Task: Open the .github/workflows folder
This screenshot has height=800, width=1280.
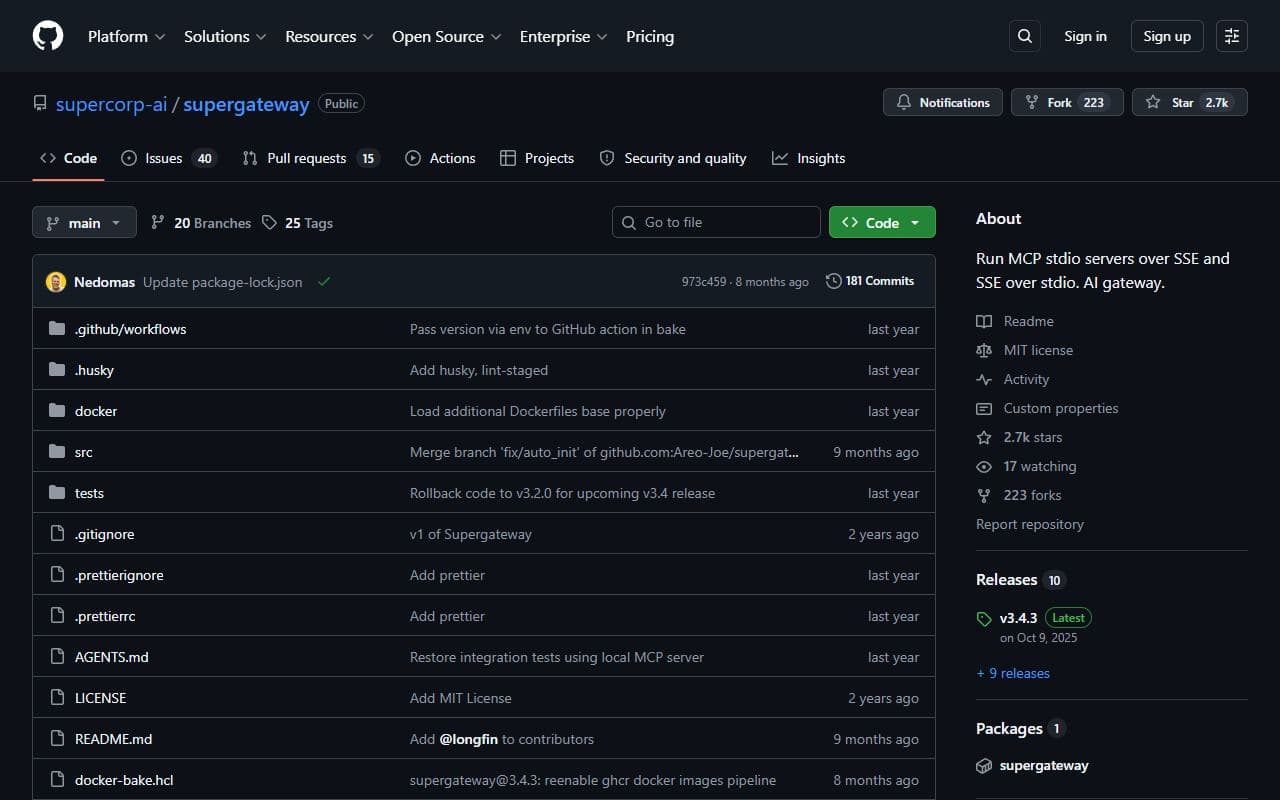Action: [x=130, y=329]
